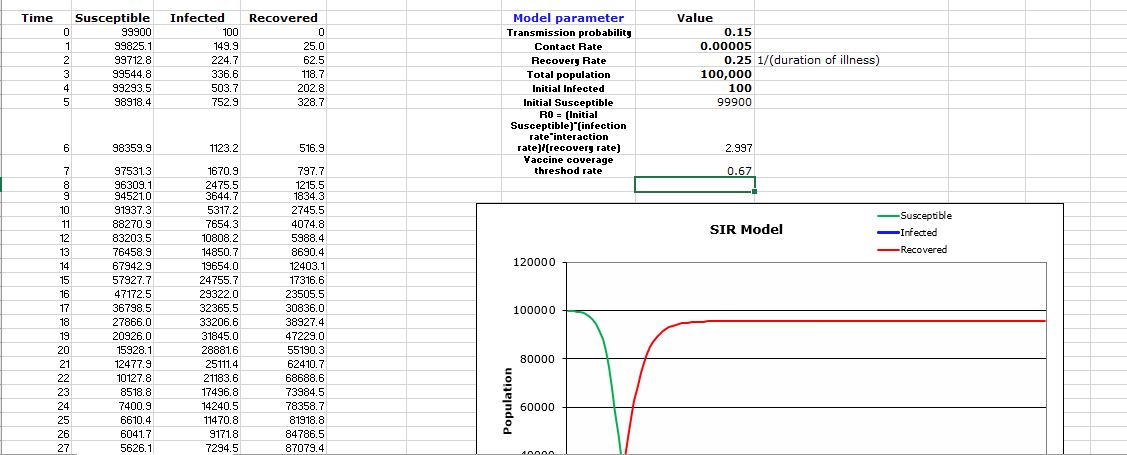Select Infected value 149.9
Image resolution: width=1127 pixels, height=455 pixels.
(197, 46)
